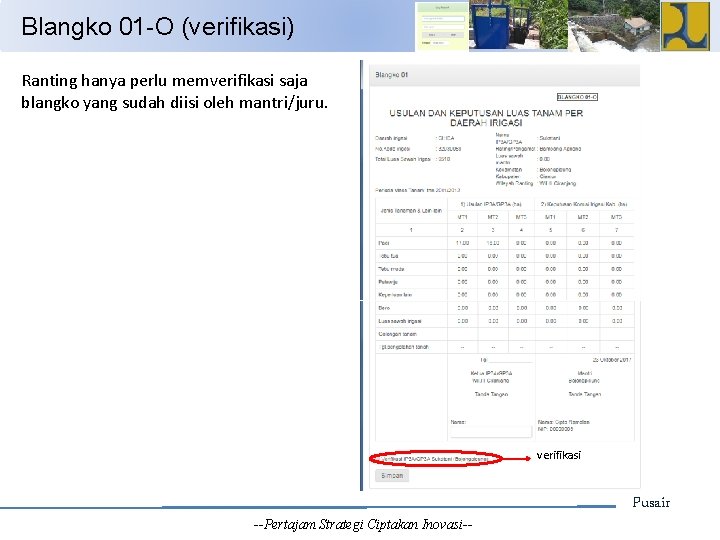720x540 pixels.
Task: Click the Pertajam Strategi Ciptakan Inovasi tagline
Action: (363, 524)
